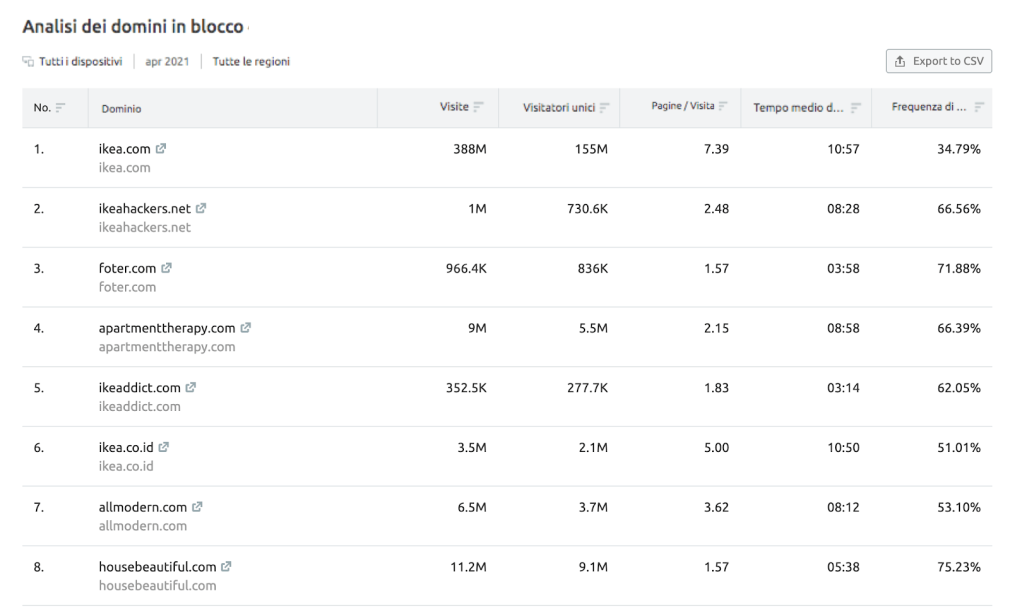Open ikea.com external link icon
This screenshot has width=1010, height=613.
(x=161, y=148)
